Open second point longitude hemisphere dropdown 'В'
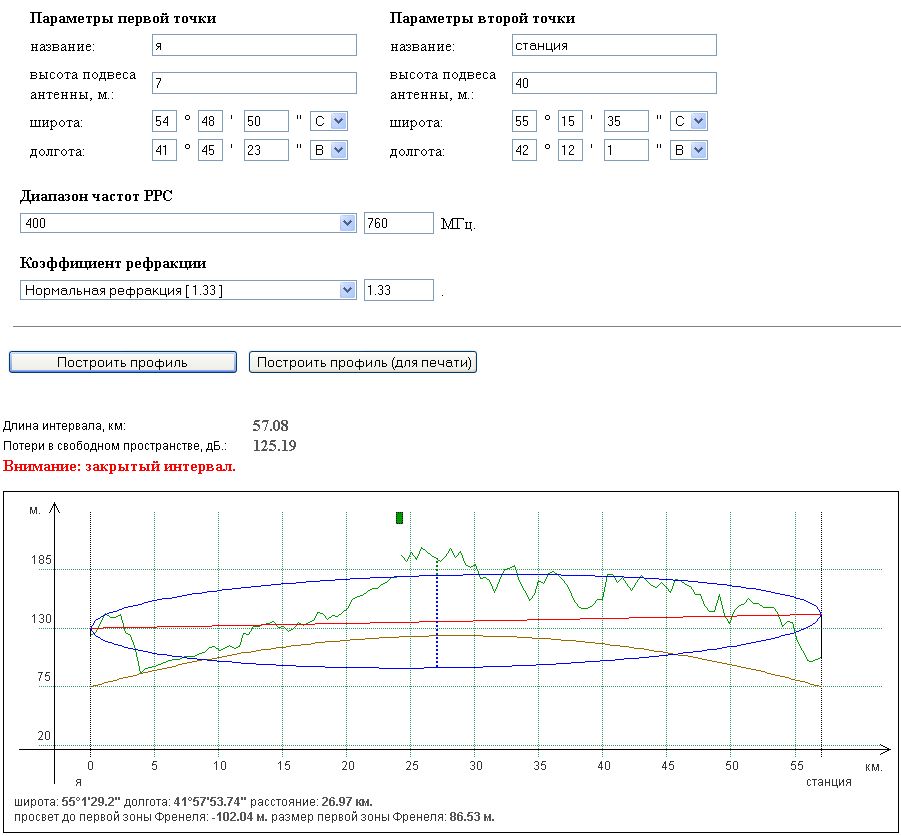This screenshot has width=901, height=836. click(688, 150)
